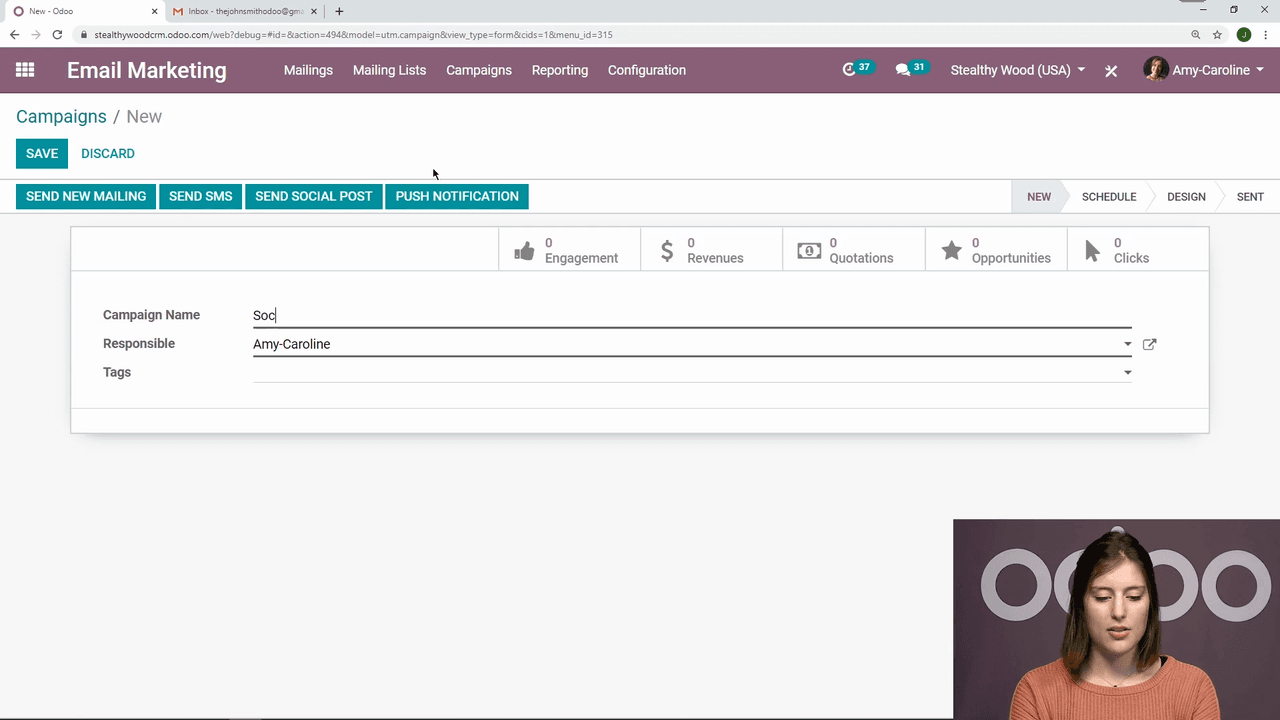Click the Engagement thumbs-up stat button
The width and height of the screenshot is (1280, 720).
569,250
